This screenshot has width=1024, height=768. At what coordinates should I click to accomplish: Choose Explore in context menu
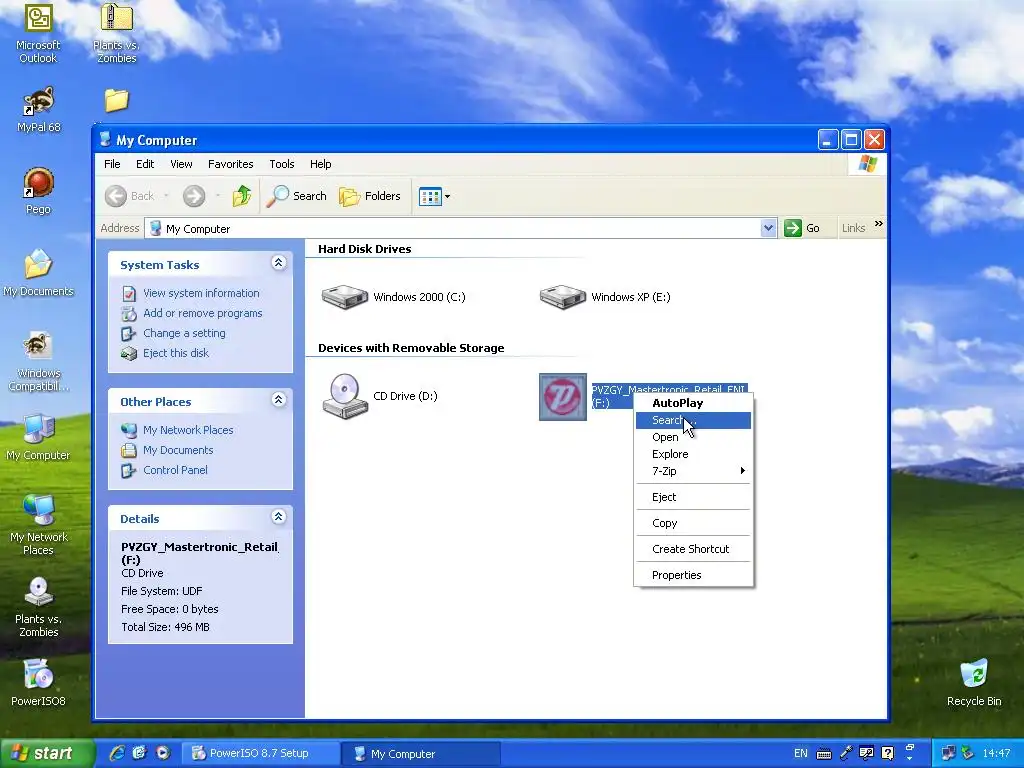694,454
